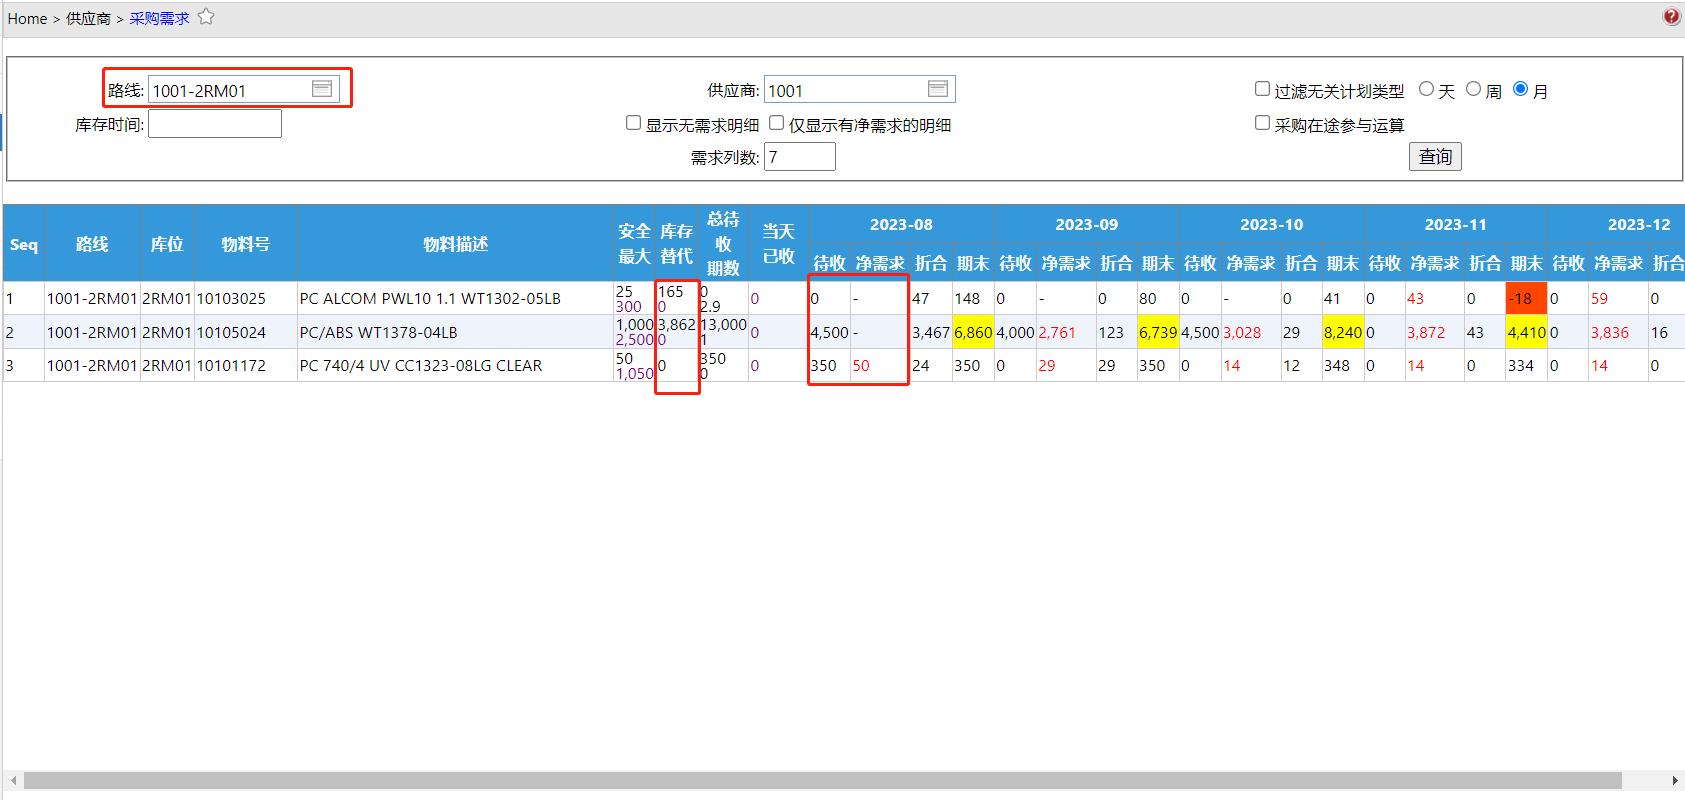The width and height of the screenshot is (1685, 800).
Task: Click the net requirement 2,761 value
Action: point(1057,332)
